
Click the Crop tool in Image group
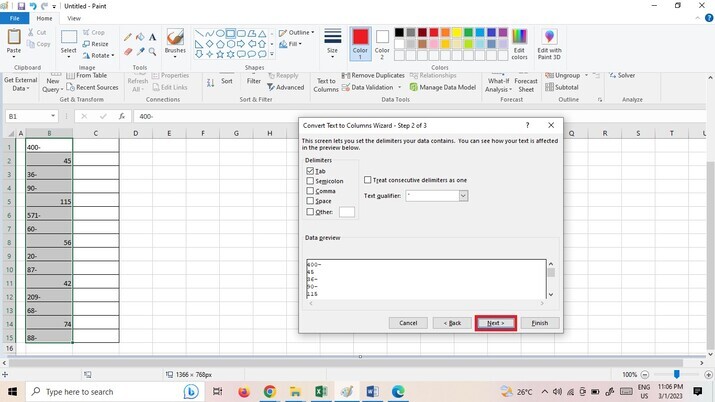tap(93, 32)
